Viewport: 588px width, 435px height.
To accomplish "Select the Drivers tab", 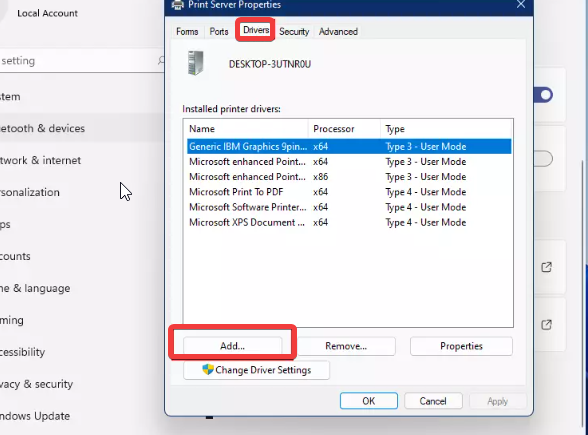I will pos(256,30).
